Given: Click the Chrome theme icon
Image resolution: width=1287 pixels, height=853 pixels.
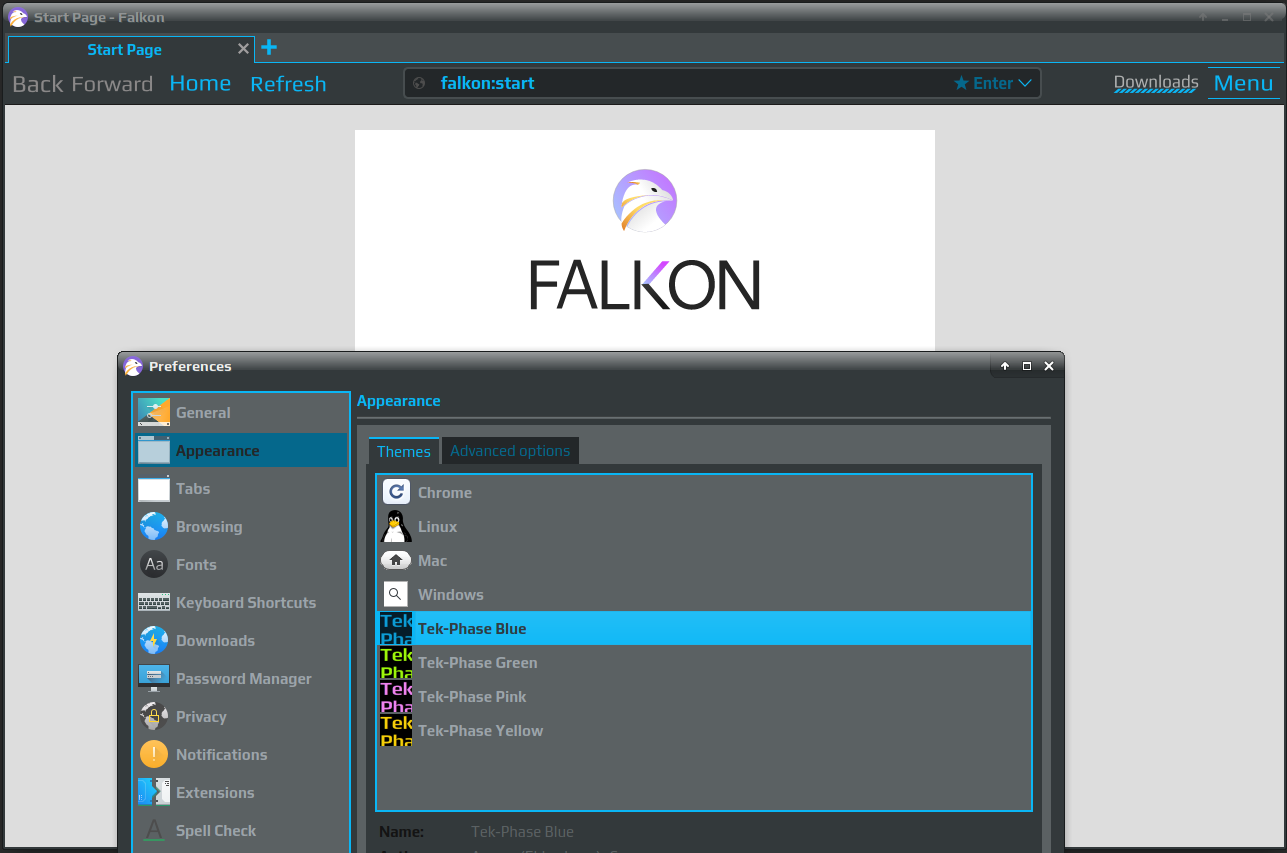Looking at the screenshot, I should pos(396,492).
